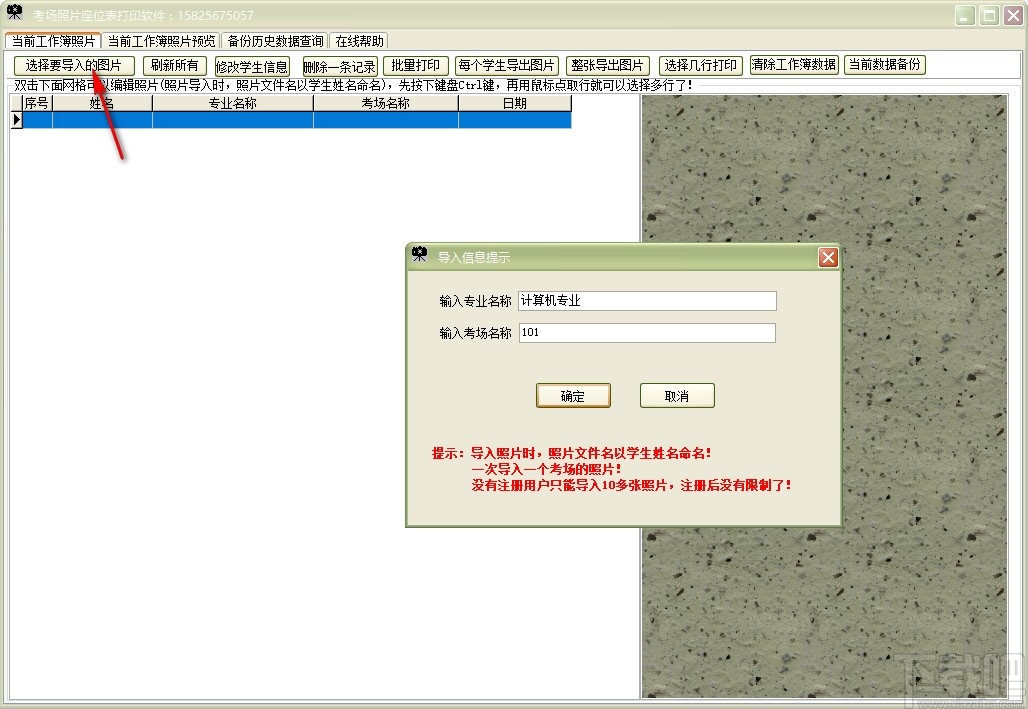Viewport: 1028px width, 709px height.
Task: Cancel the import dialog with 取消
Action: 676,395
